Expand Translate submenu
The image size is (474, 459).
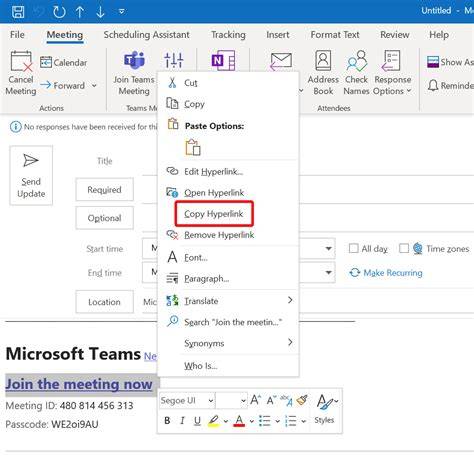[x=228, y=301]
